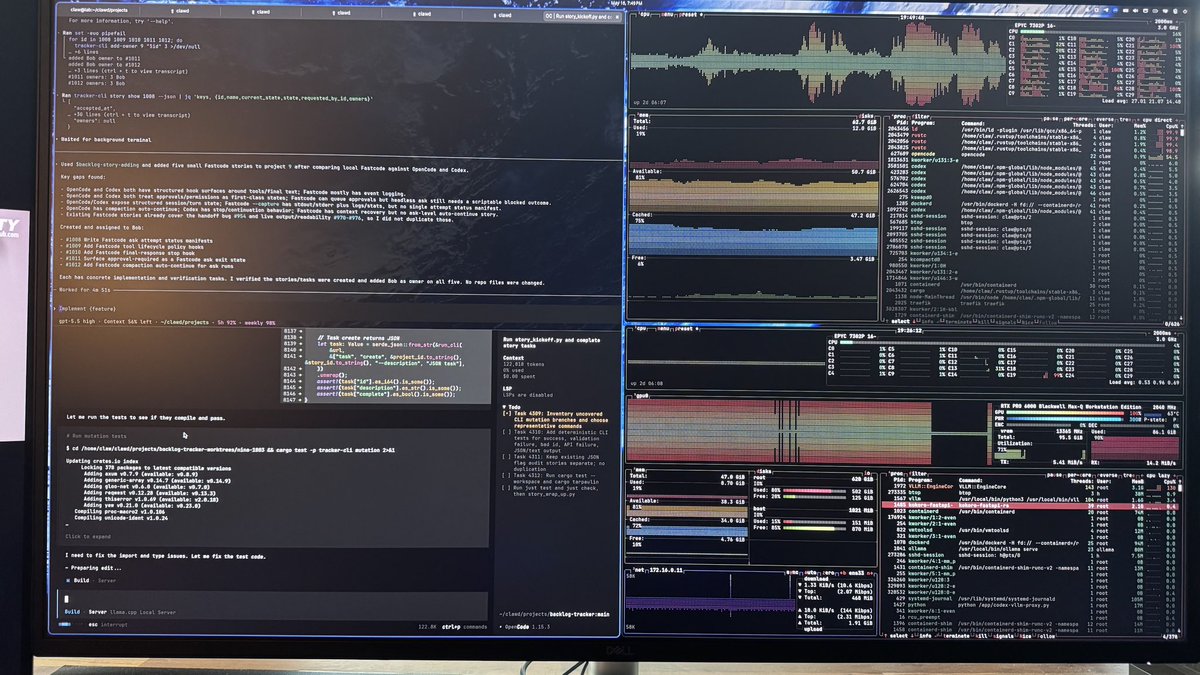Screen dimensions: 1200x675
Task: Click the Build agent label below the input
Action: point(72,611)
